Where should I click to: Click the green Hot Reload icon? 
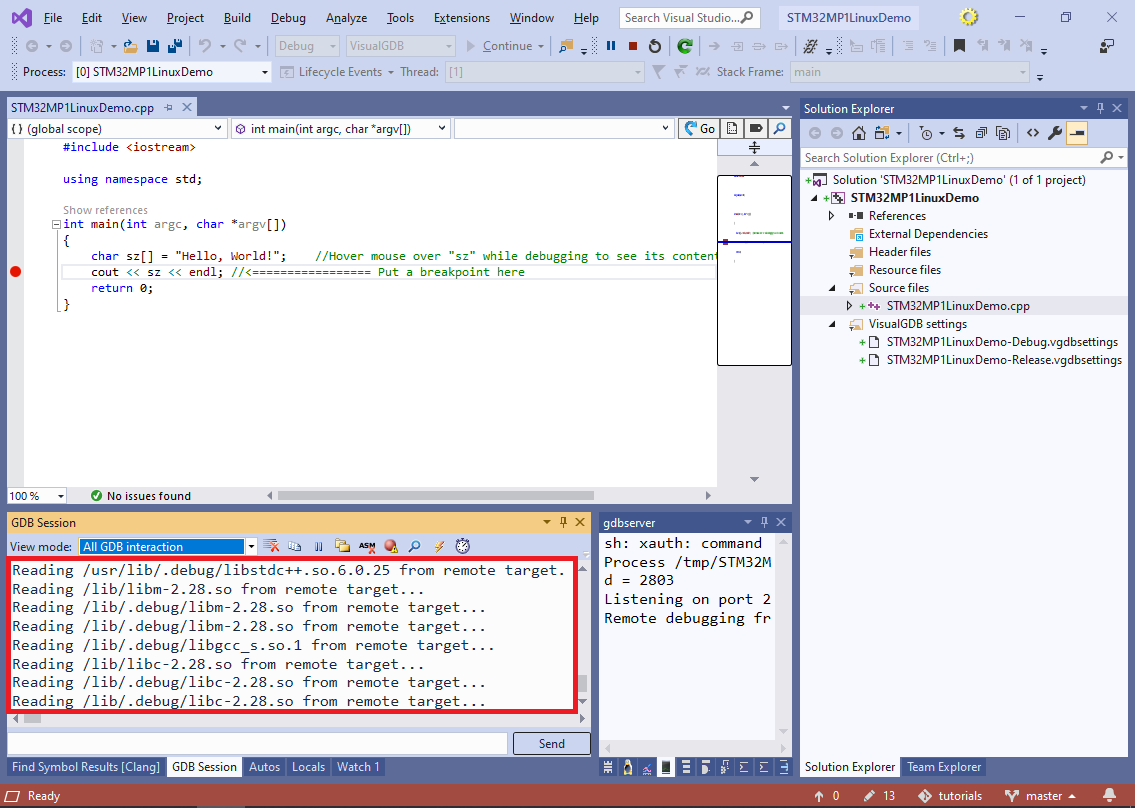click(685, 46)
